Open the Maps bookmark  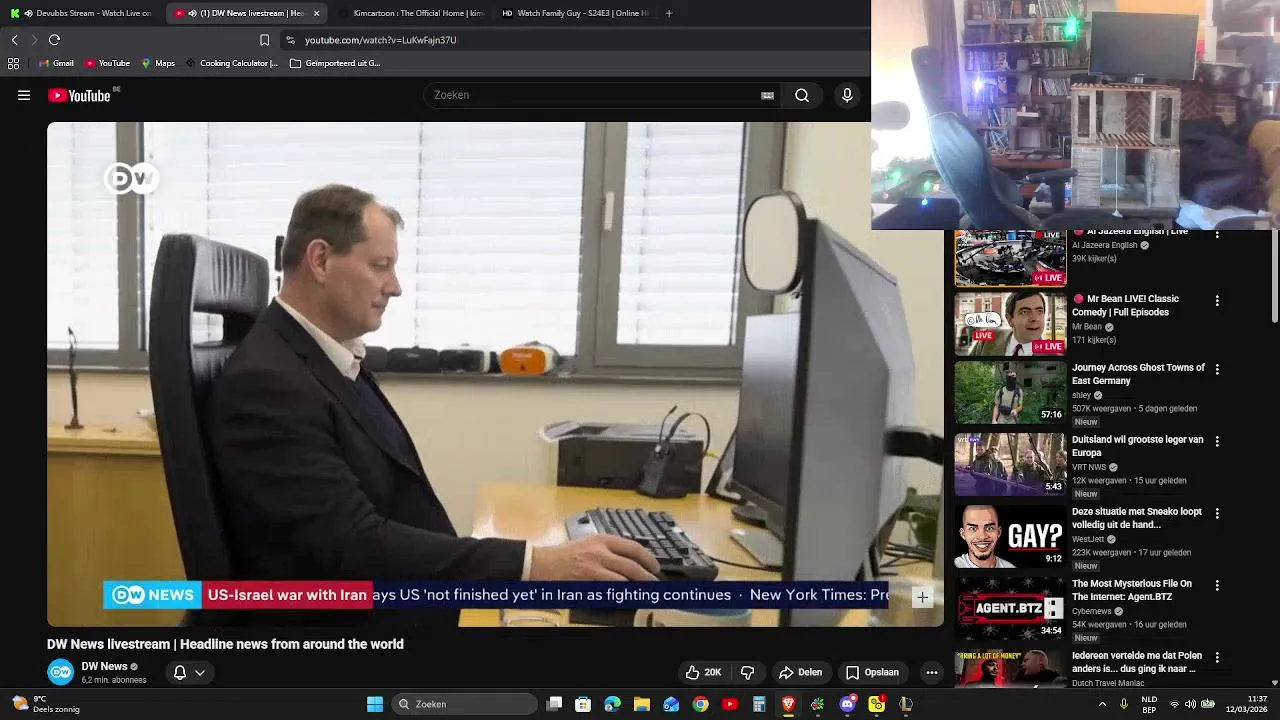(158, 63)
